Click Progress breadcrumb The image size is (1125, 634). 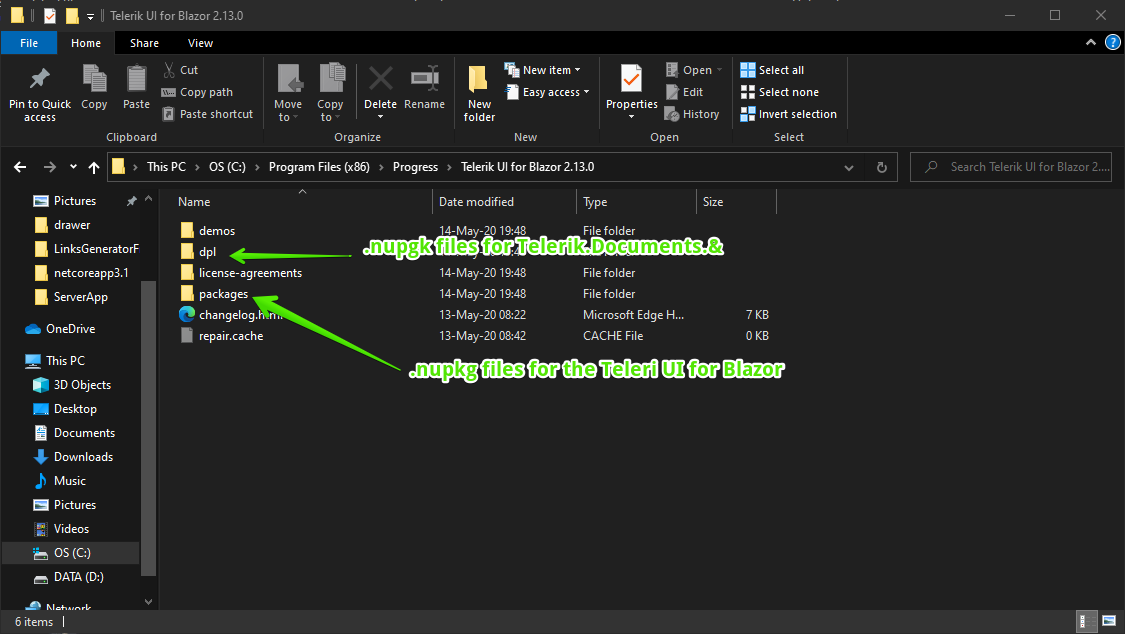(415, 166)
